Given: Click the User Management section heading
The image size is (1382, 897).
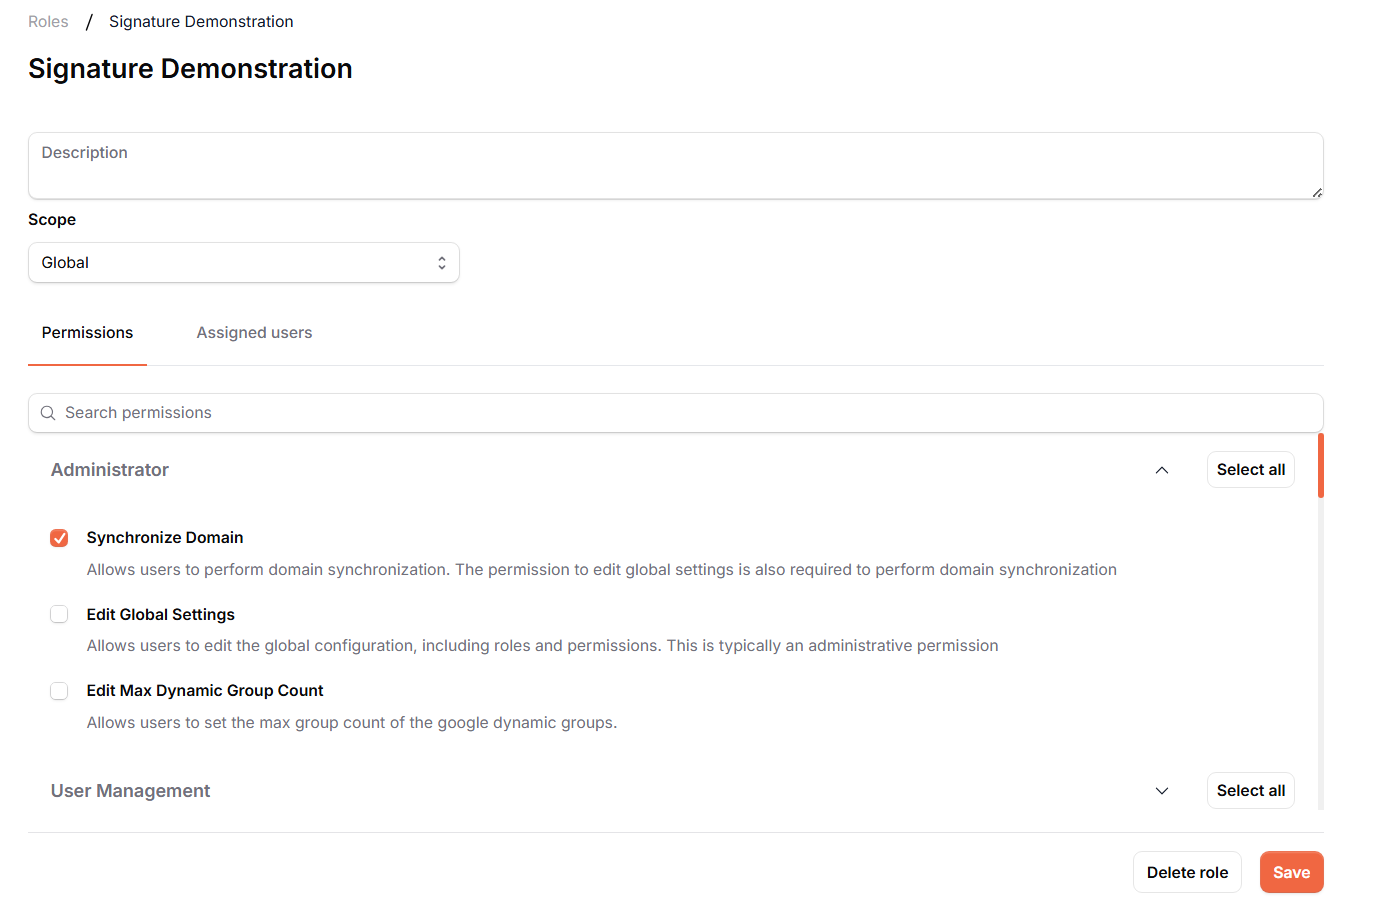Looking at the screenshot, I should [130, 791].
